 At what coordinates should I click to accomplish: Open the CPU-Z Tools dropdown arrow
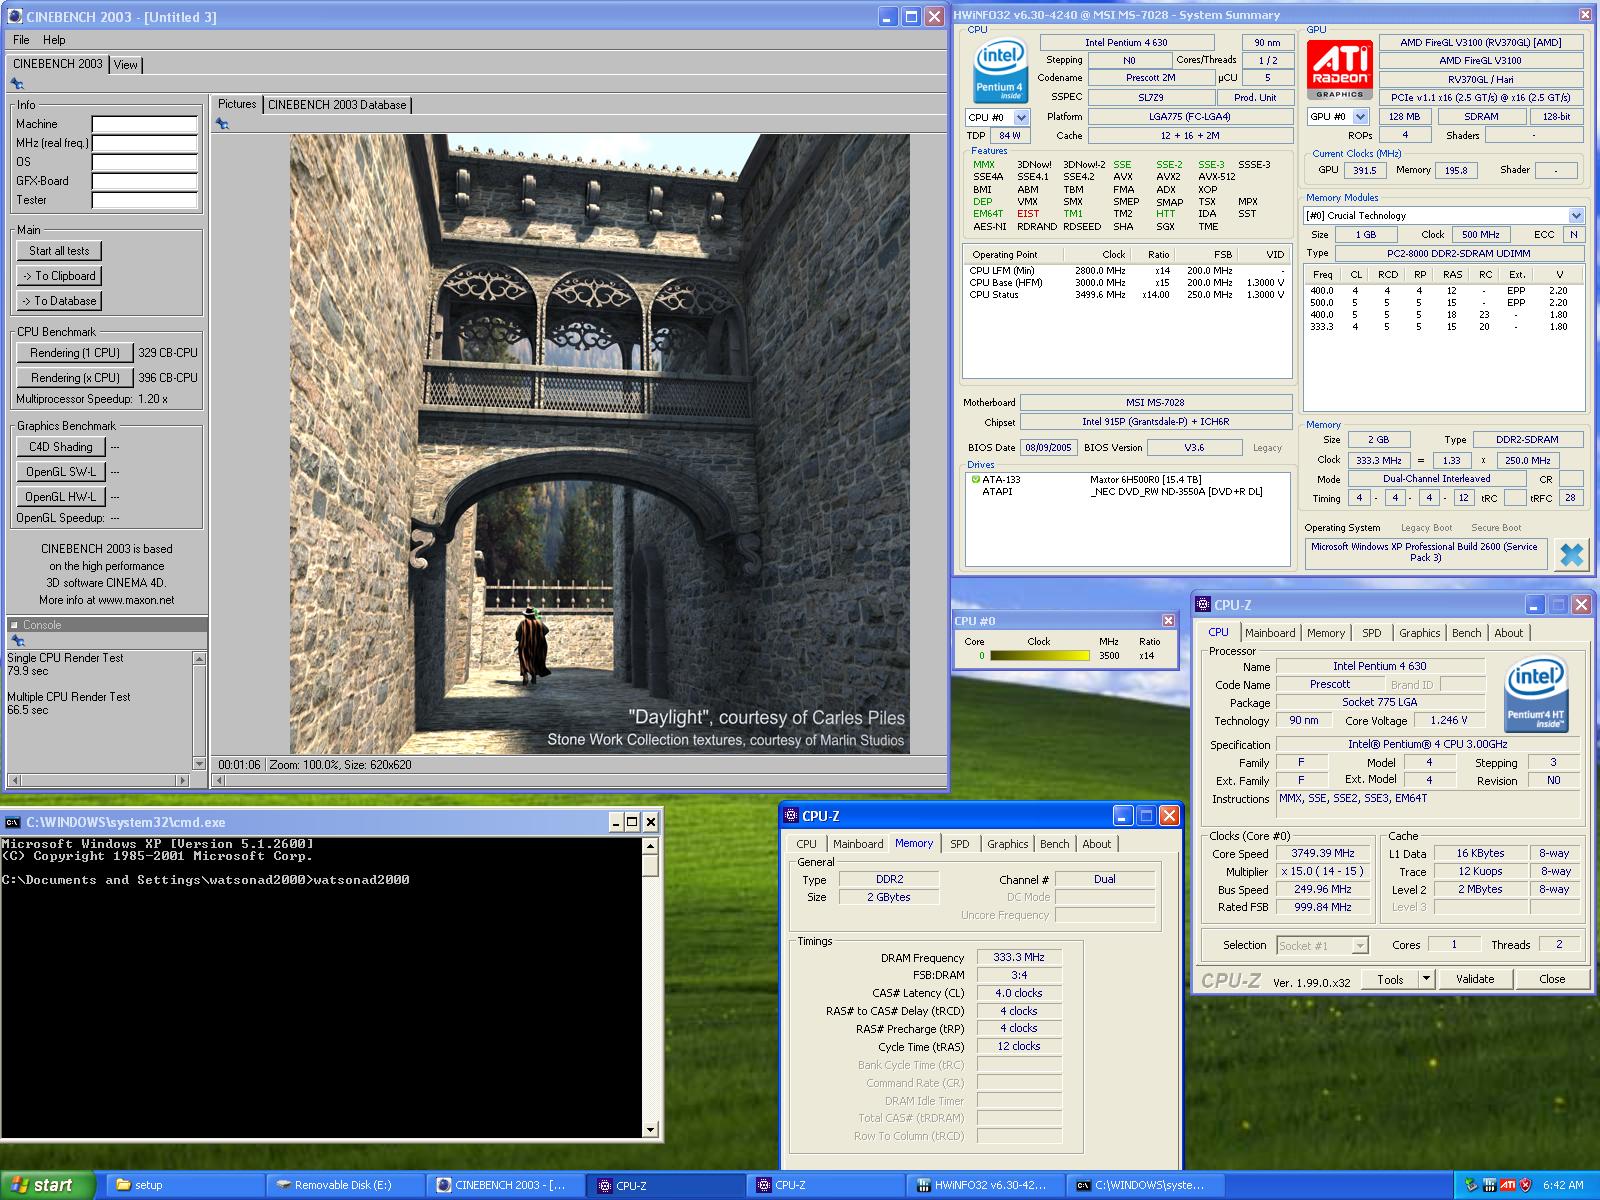point(1426,979)
